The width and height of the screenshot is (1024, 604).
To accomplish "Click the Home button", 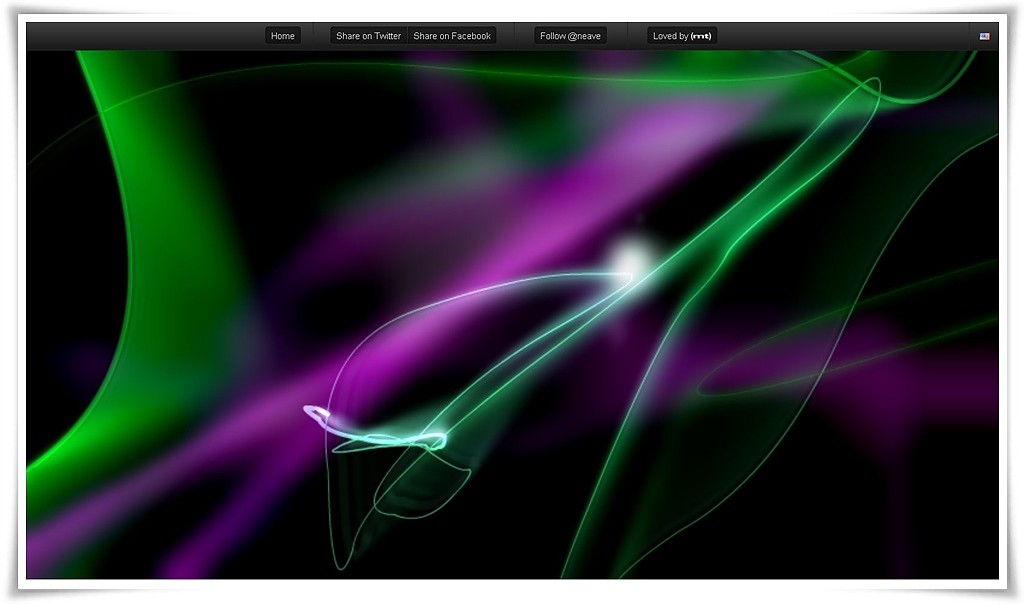I will pos(283,36).
